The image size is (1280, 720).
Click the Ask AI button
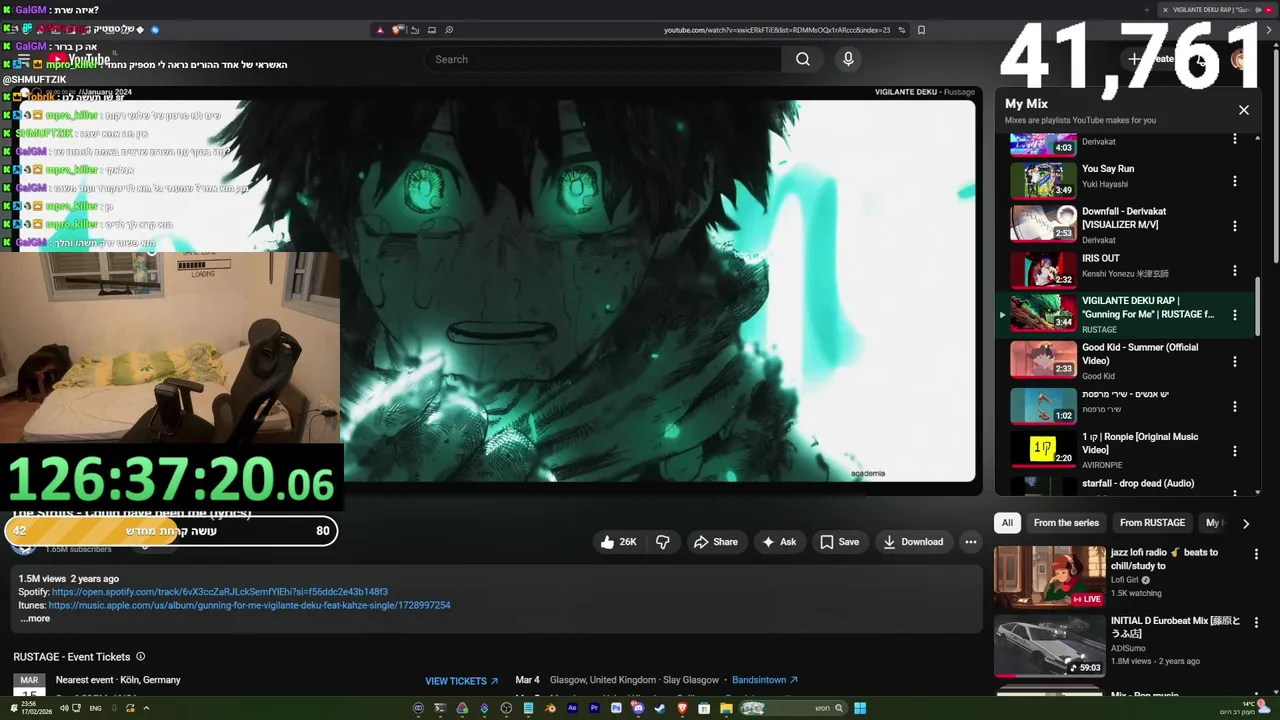pyautogui.click(x=779, y=542)
